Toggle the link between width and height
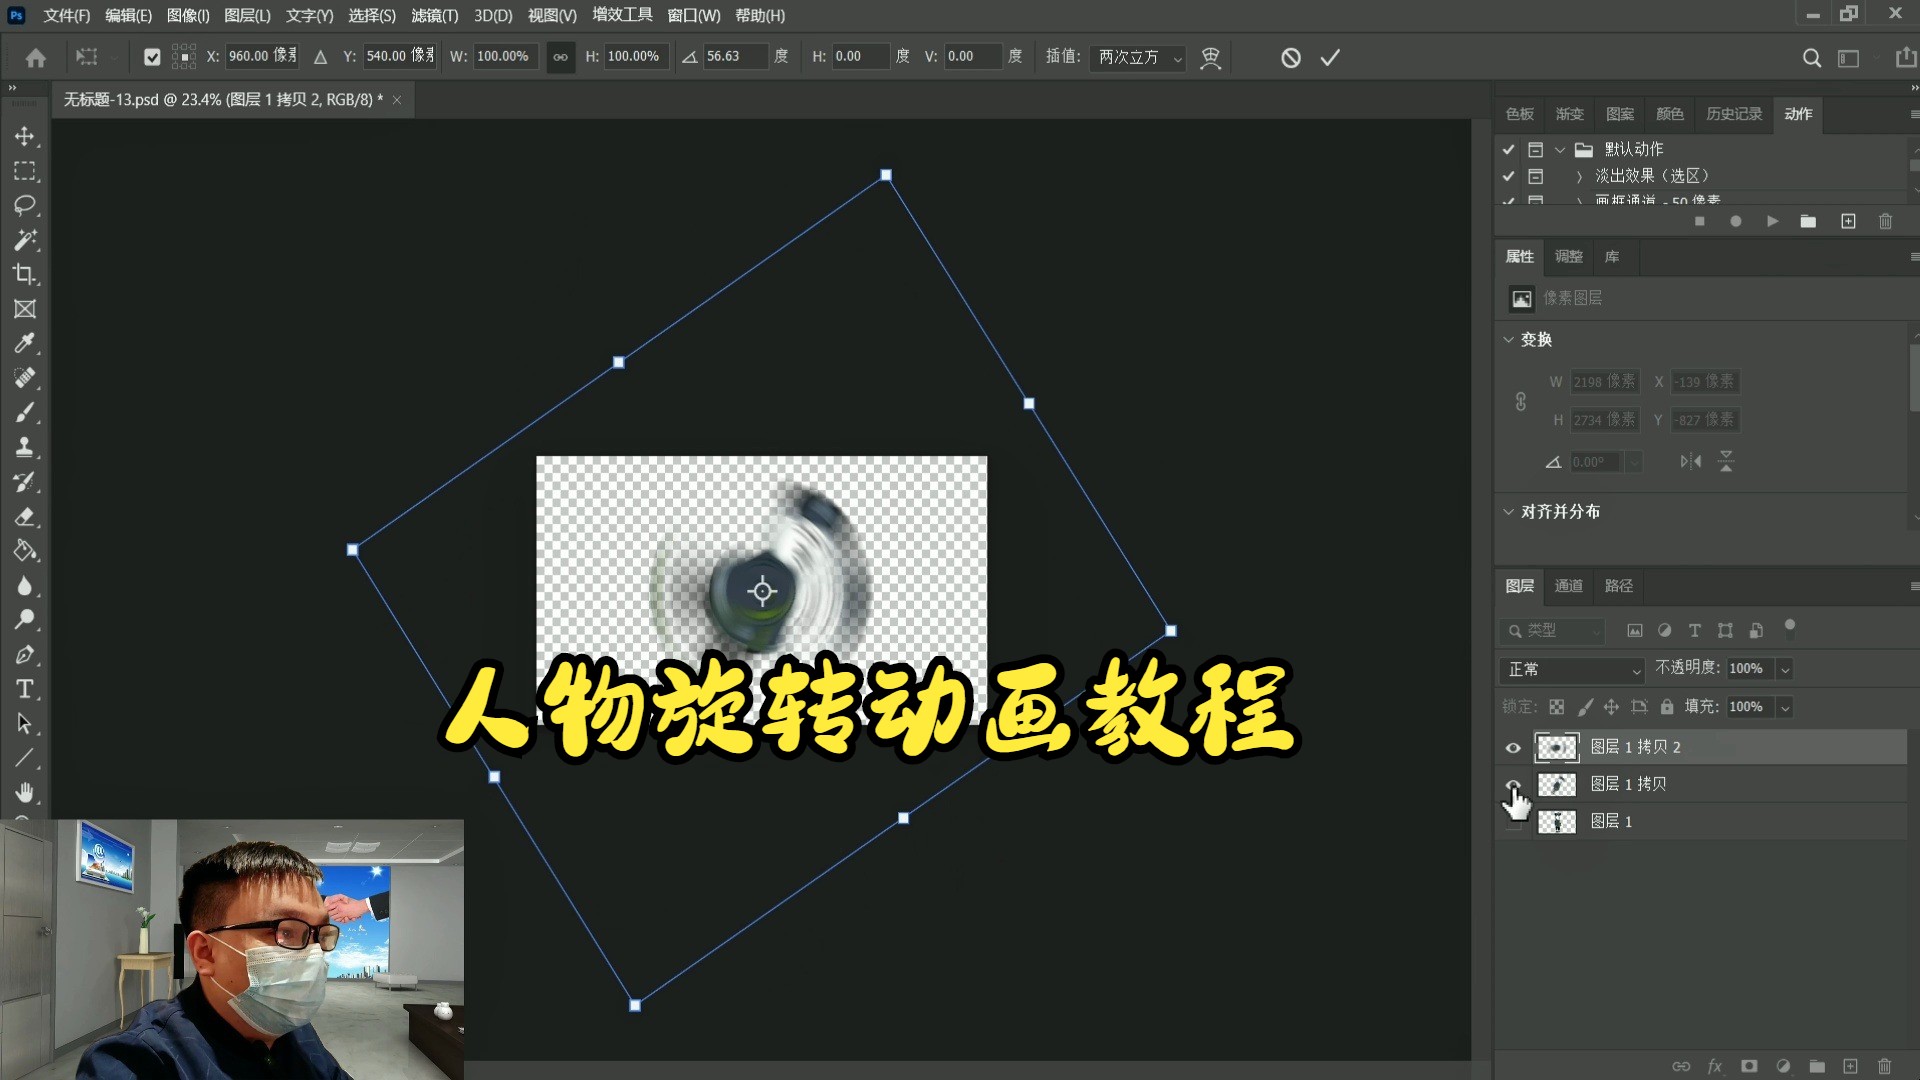Image resolution: width=1920 pixels, height=1080 pixels. tap(560, 57)
